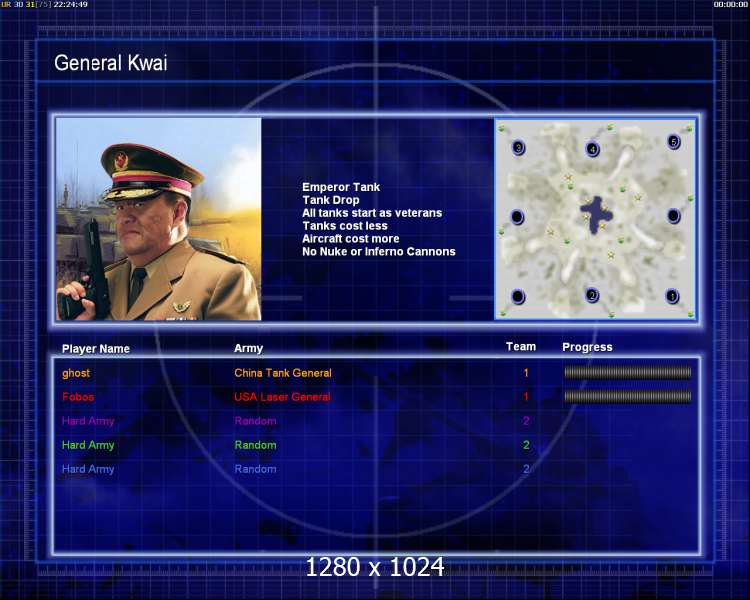Image resolution: width=750 pixels, height=600 pixels.
Task: Select start position 5 on the minimap
Action: (x=673, y=142)
